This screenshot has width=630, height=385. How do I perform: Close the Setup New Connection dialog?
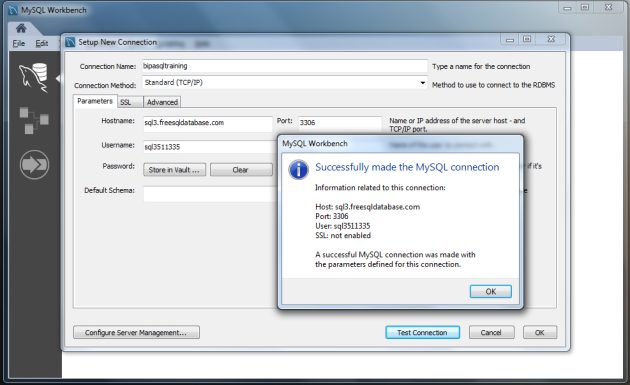click(551, 39)
